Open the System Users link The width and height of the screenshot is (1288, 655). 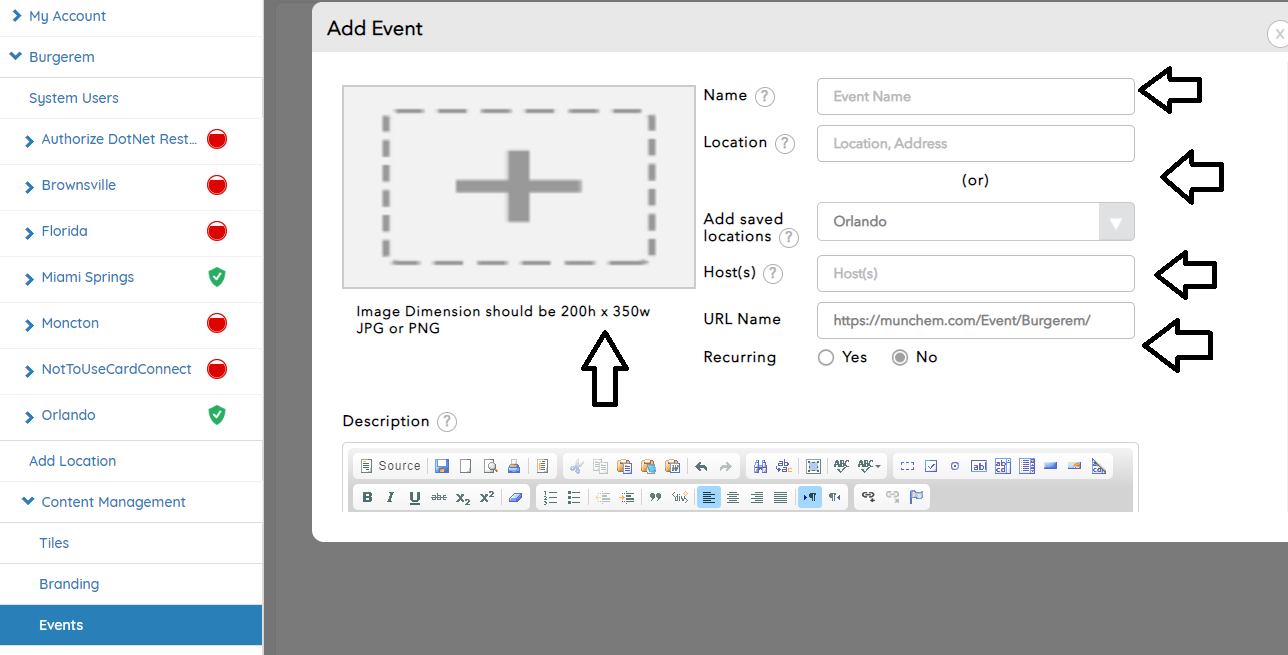[x=73, y=98]
